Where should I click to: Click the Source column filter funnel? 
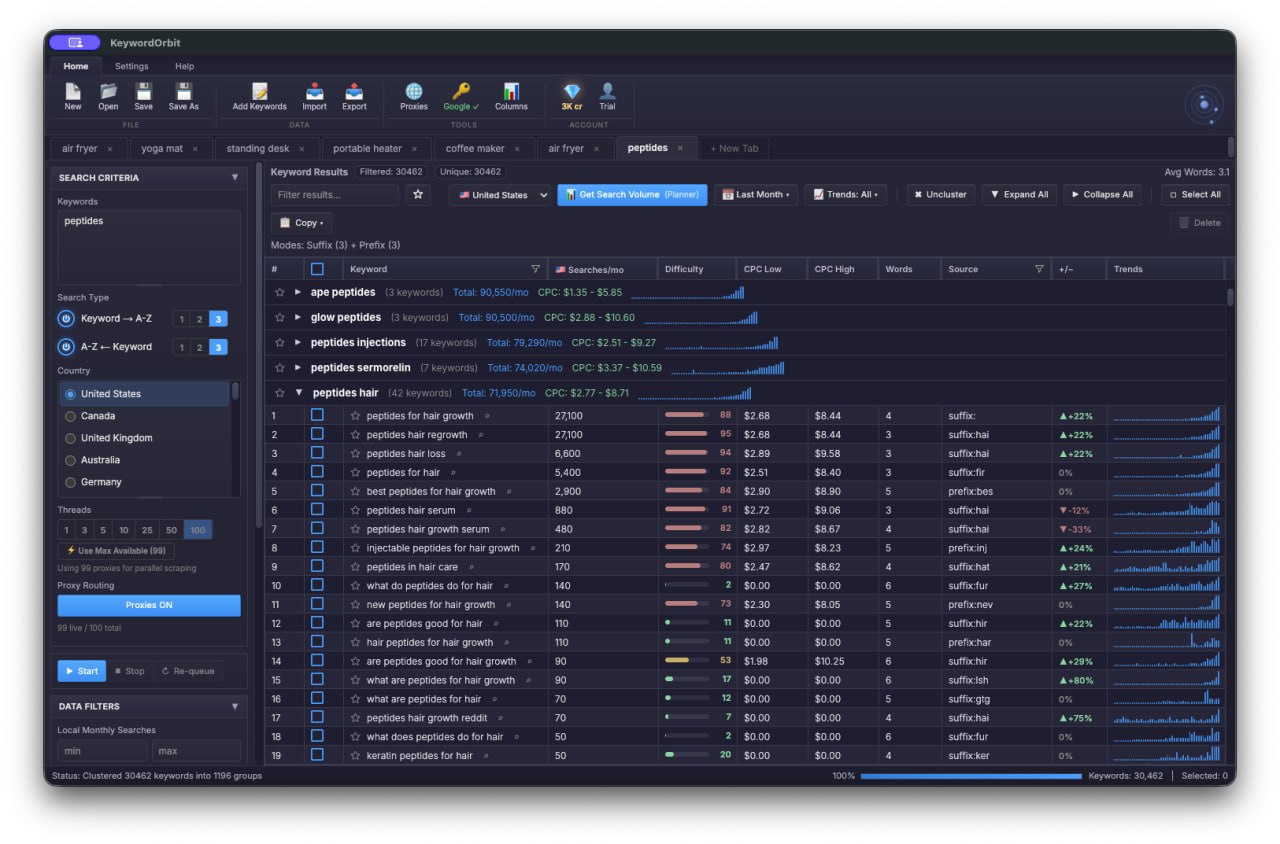tap(1039, 269)
